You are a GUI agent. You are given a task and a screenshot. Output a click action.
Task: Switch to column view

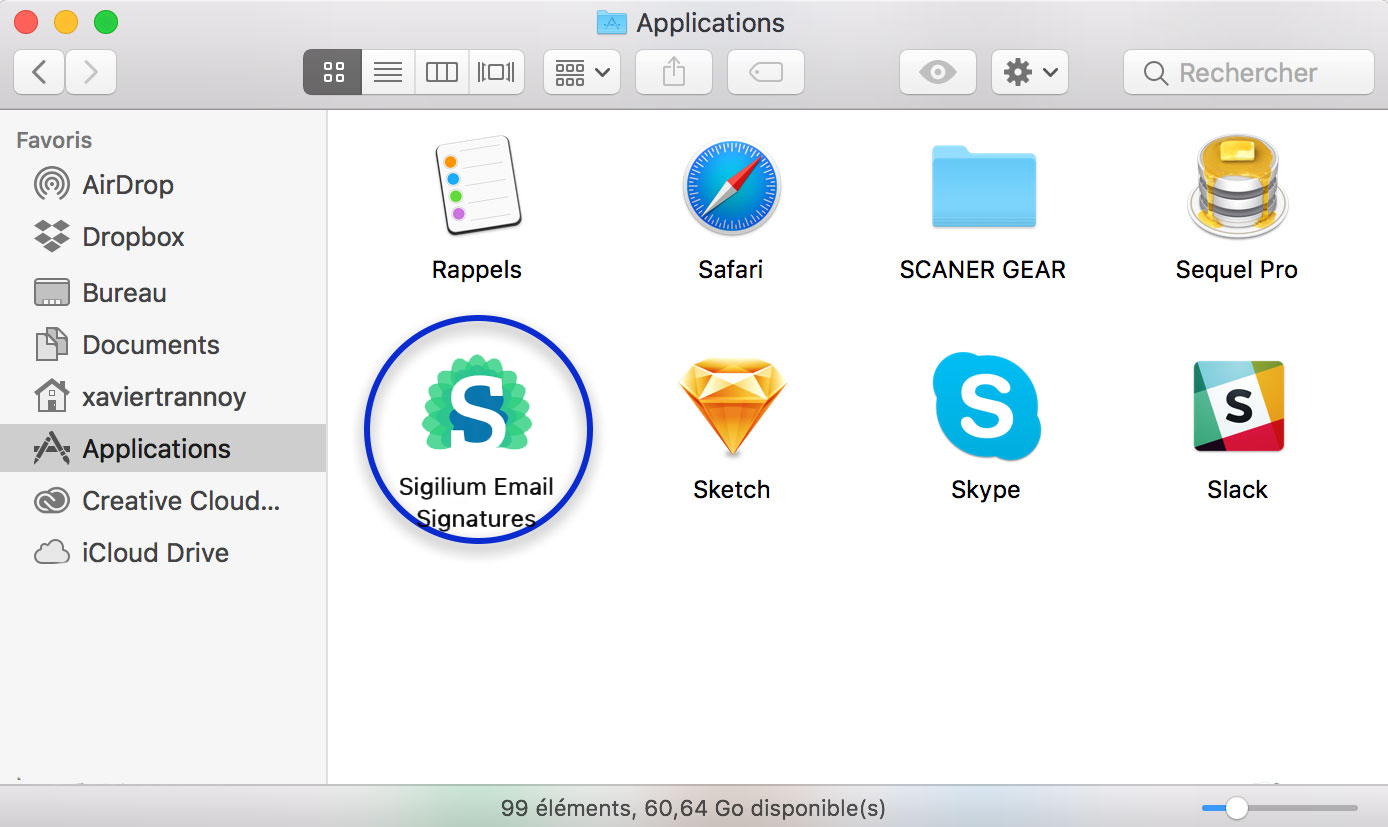pyautogui.click(x=442, y=72)
